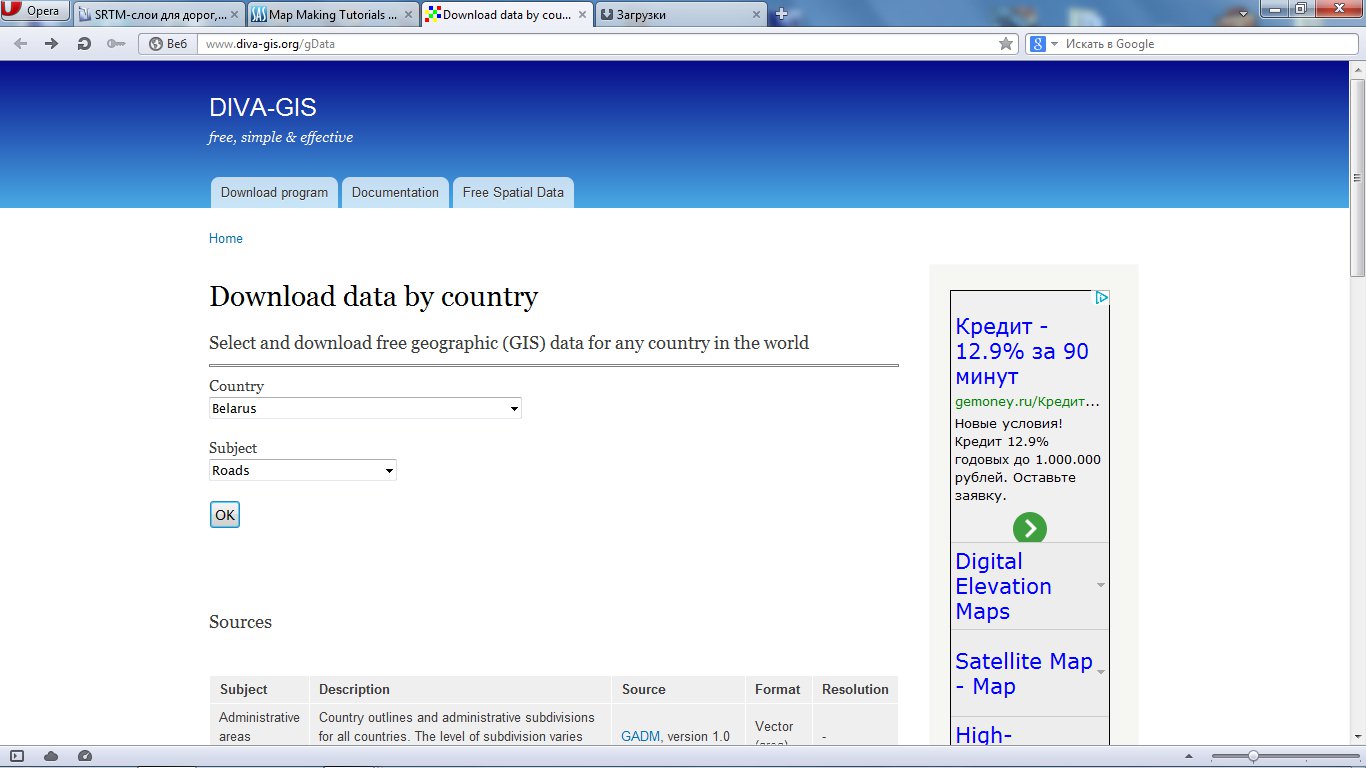The image size is (1366, 768).
Task: Follow the Home breadcrumb link
Action: (226, 239)
